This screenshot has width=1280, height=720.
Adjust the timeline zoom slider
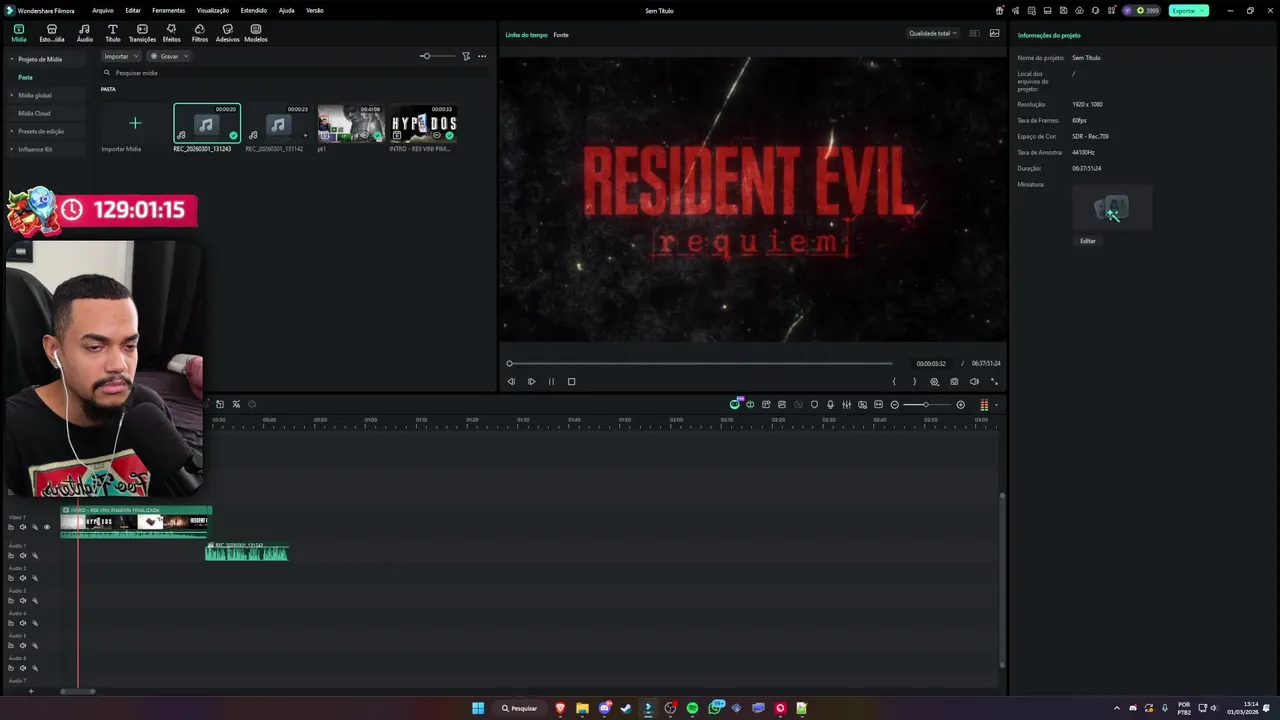(927, 404)
